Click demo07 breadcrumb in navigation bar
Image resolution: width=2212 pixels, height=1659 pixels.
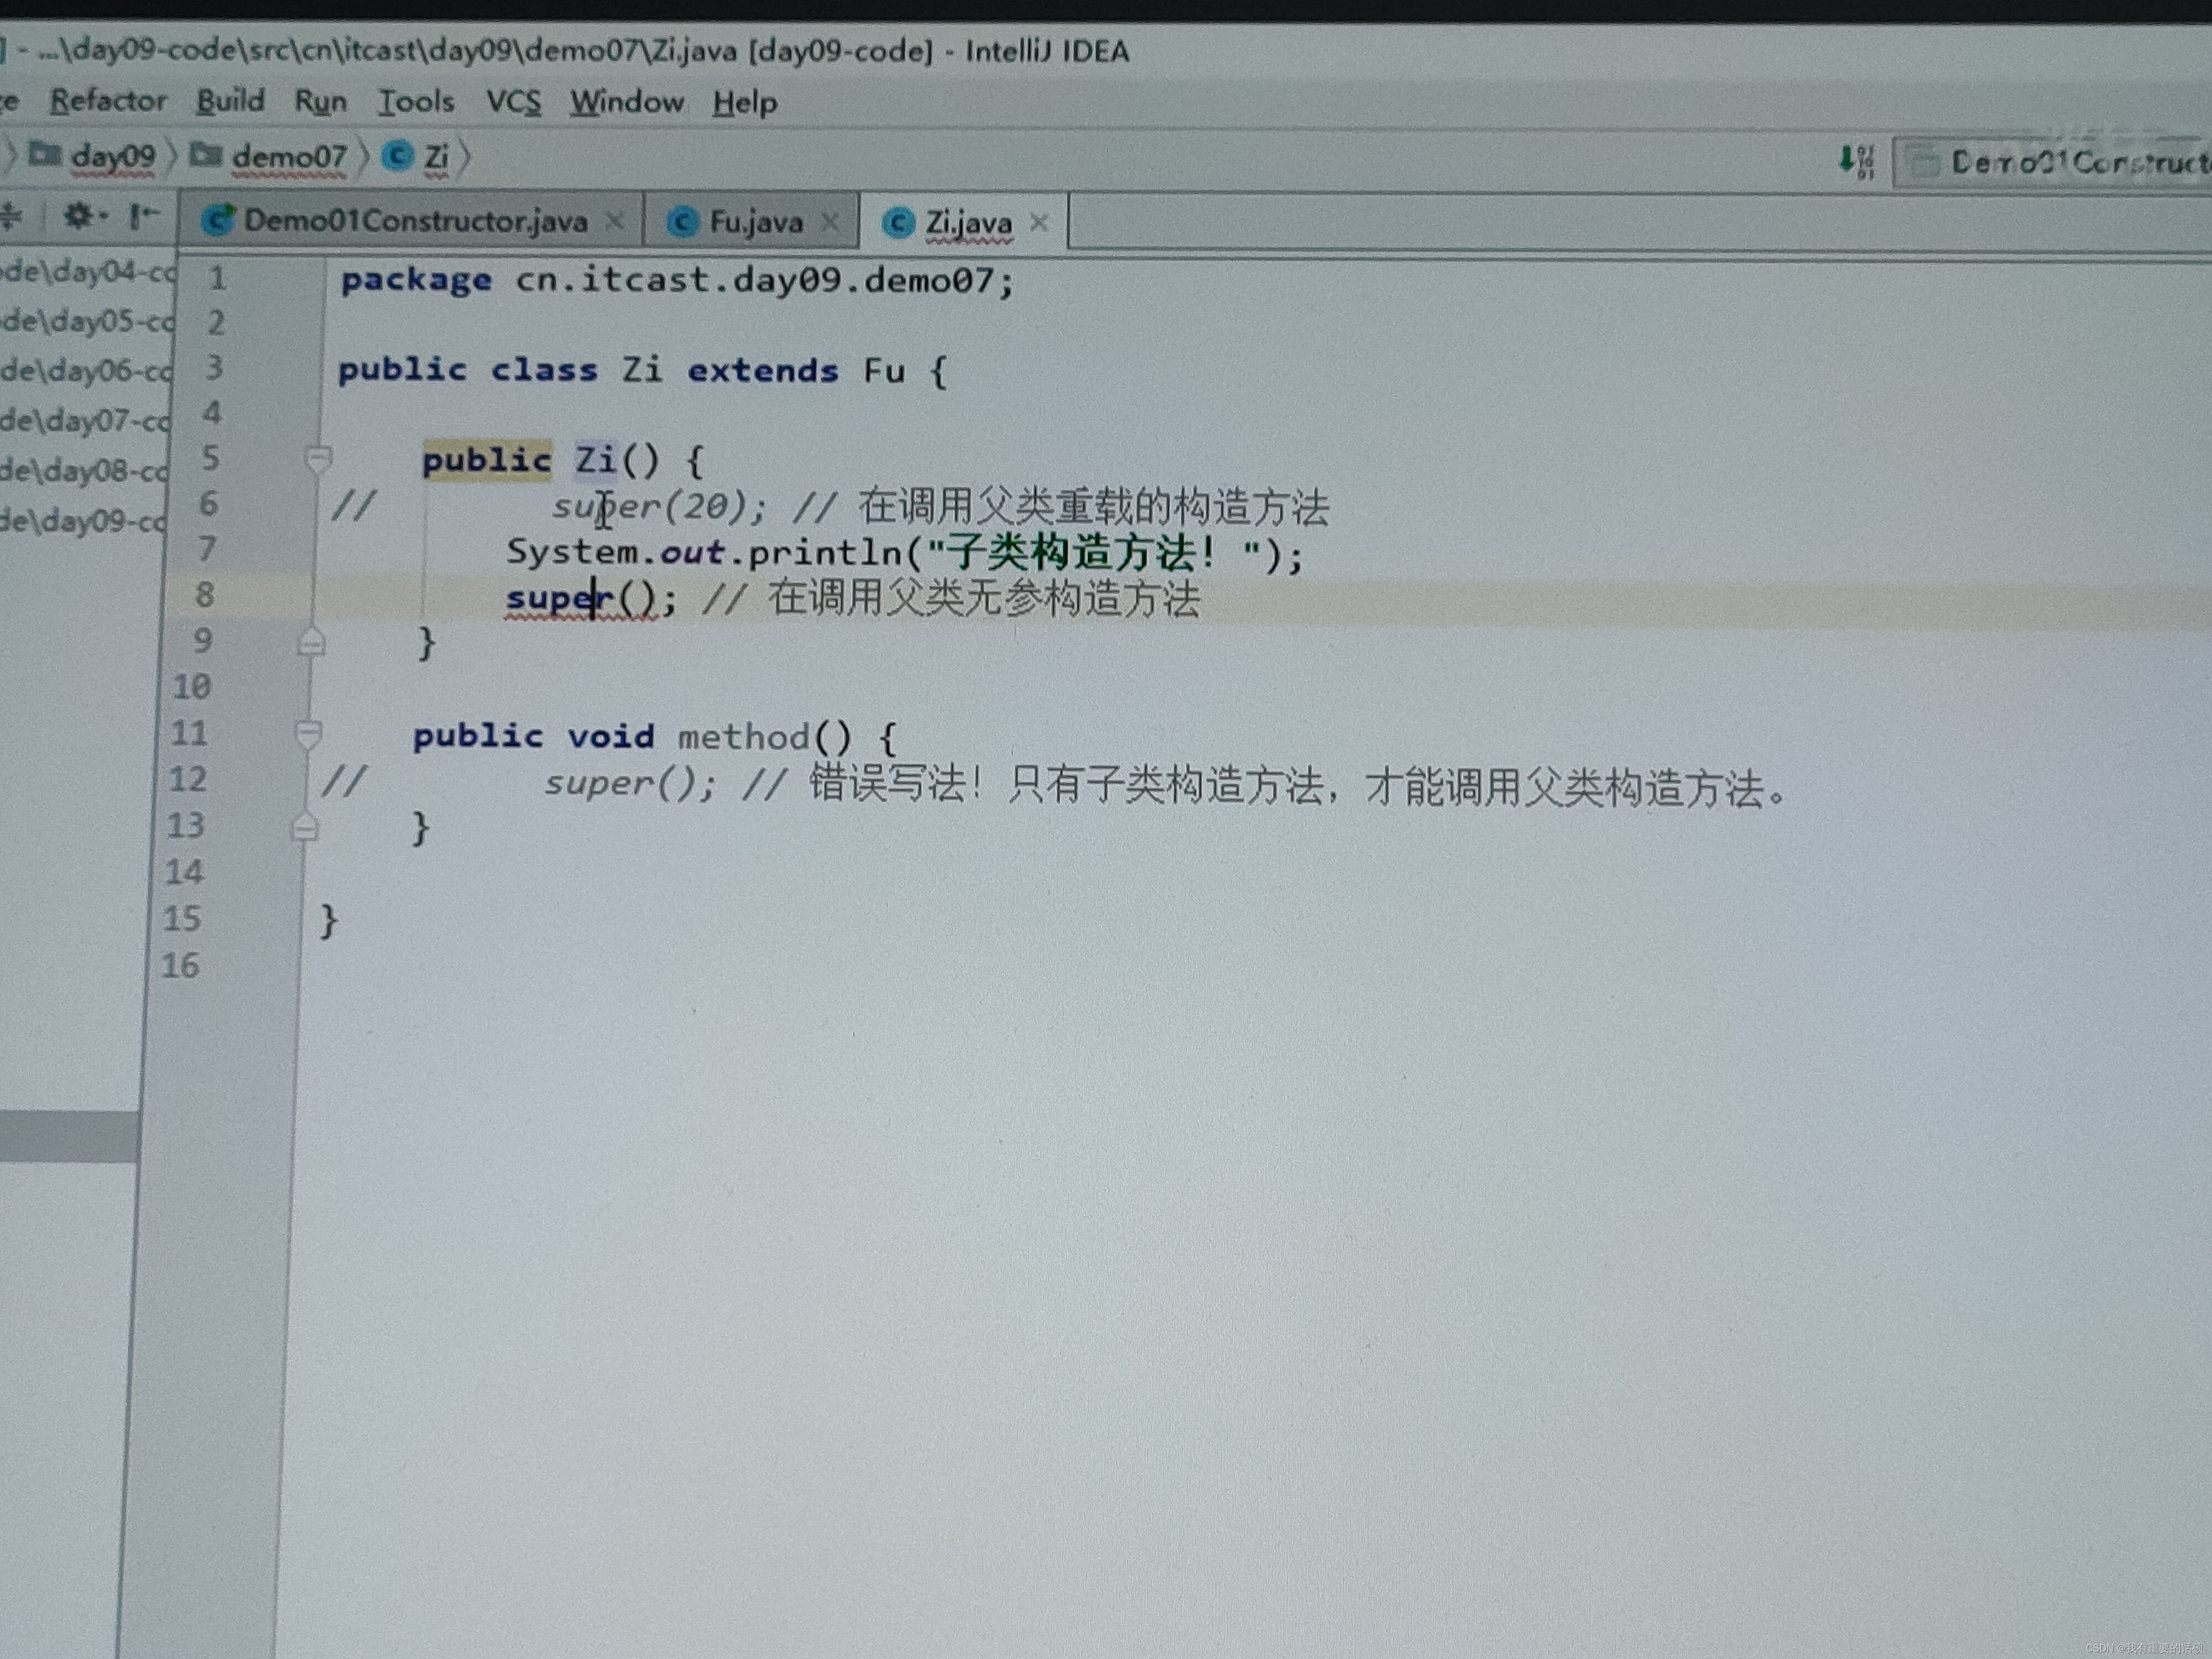(x=288, y=157)
